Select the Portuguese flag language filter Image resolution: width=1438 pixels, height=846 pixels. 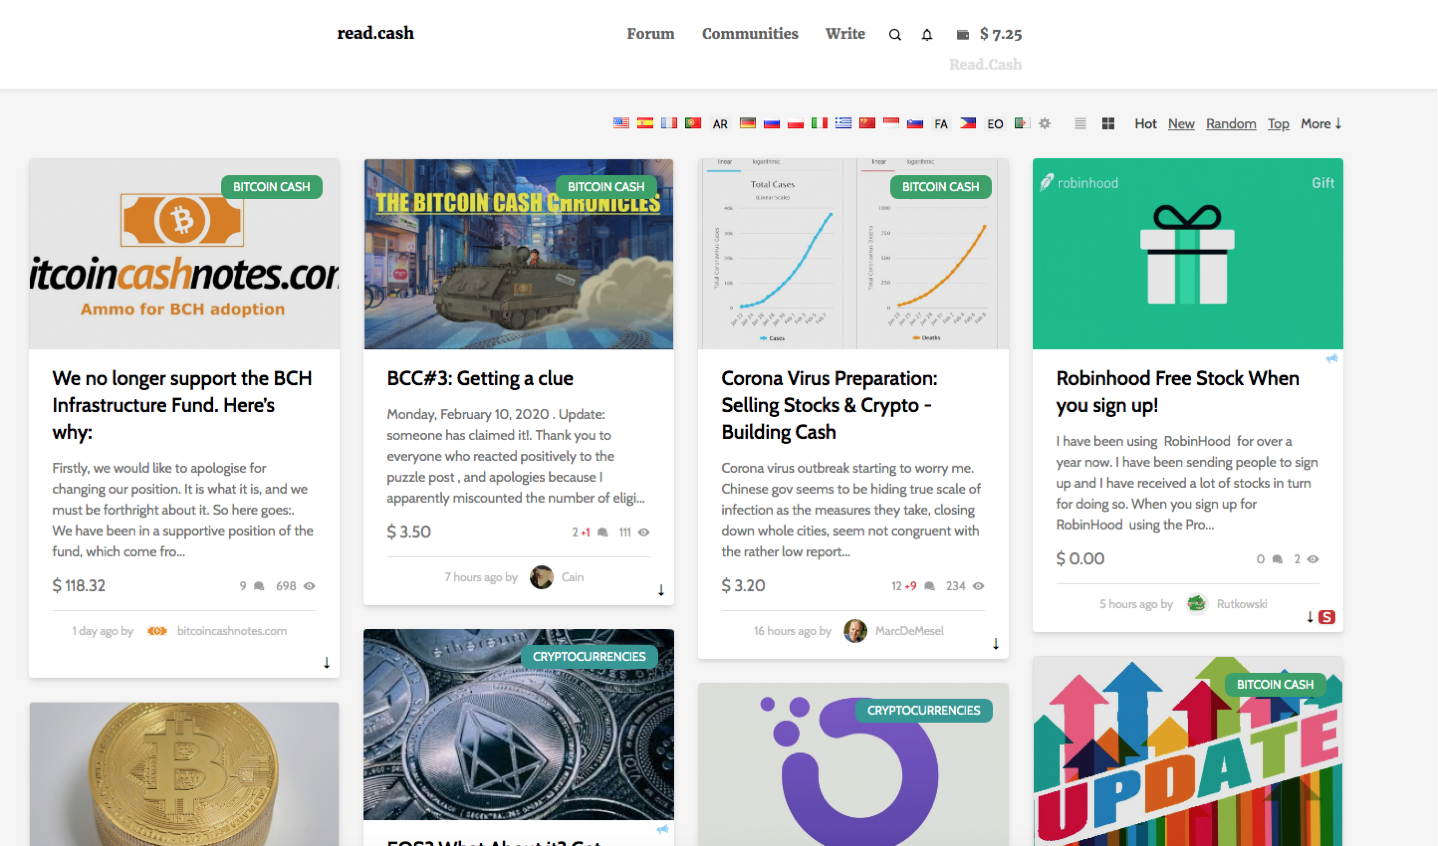(693, 123)
